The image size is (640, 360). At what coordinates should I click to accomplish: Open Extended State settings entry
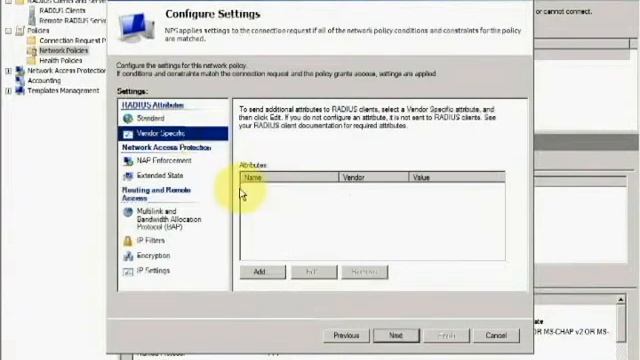pos(160,176)
